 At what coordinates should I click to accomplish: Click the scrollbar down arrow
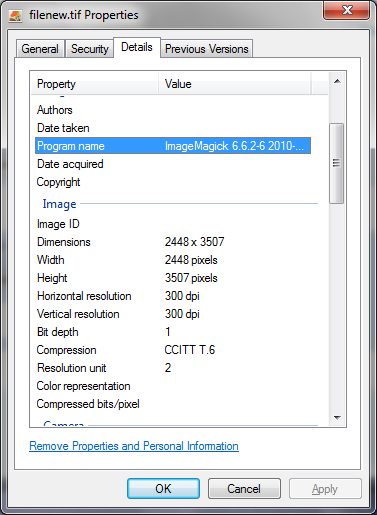pyautogui.click(x=337, y=417)
